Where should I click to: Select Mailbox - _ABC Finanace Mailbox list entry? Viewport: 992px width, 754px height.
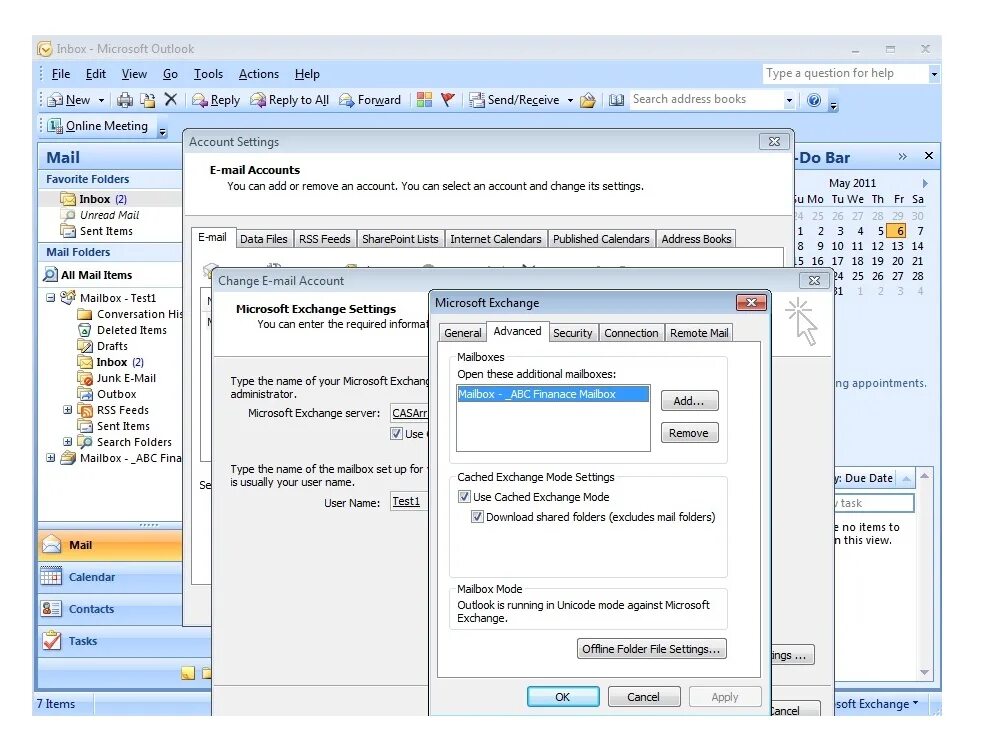pos(553,394)
